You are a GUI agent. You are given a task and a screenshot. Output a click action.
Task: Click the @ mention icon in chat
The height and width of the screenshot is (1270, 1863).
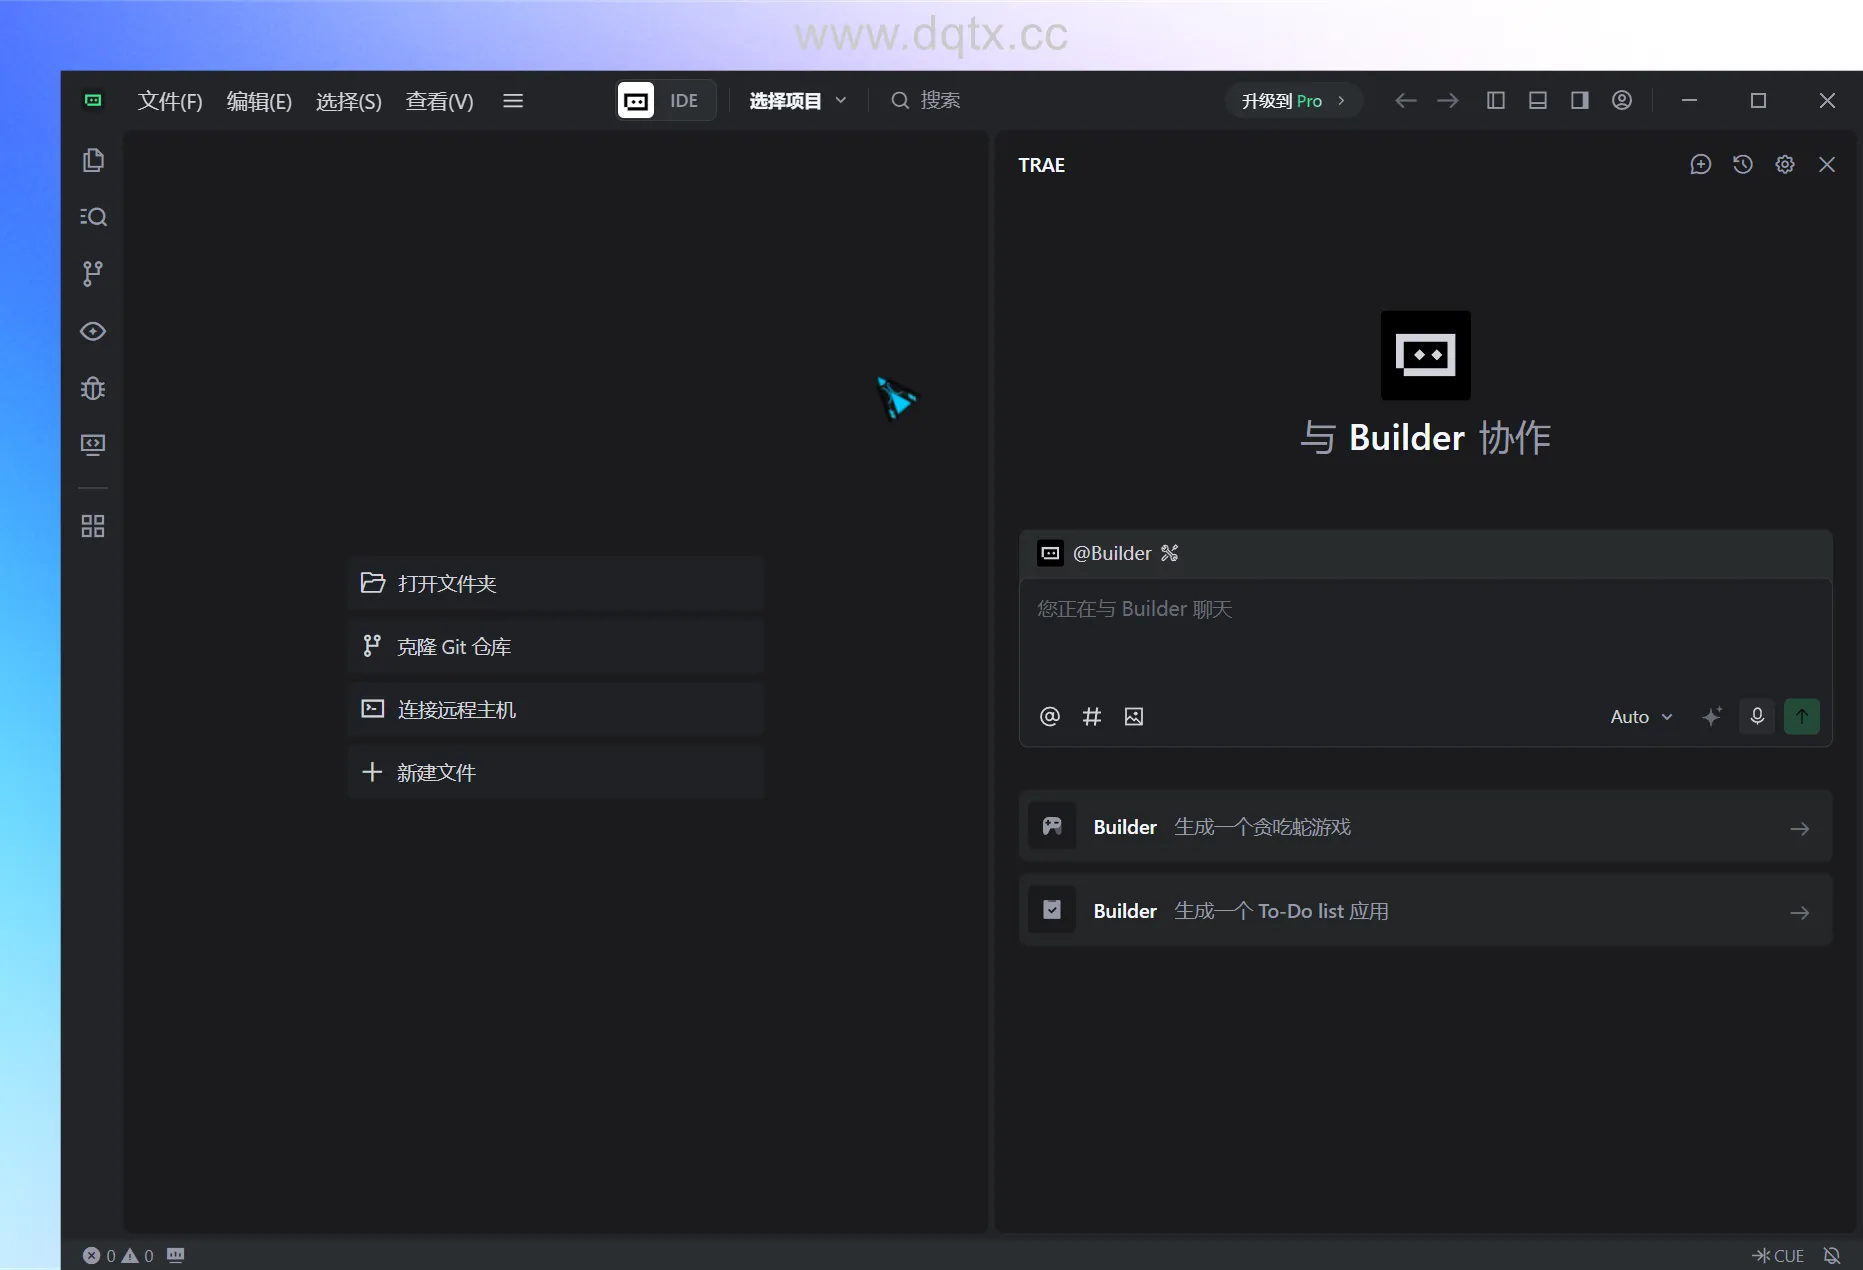pos(1049,716)
